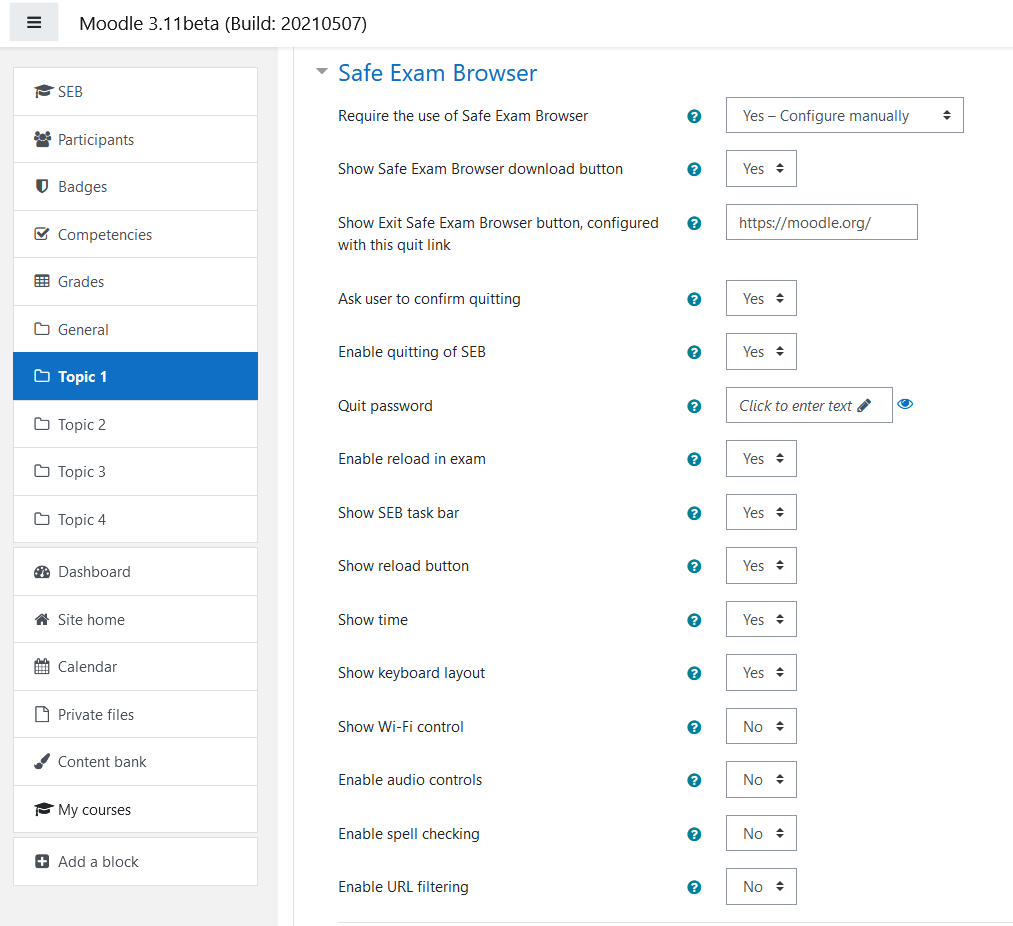Collapse the Safe Exam Browser section triangle
This screenshot has height=926, width=1013.
pos(322,71)
